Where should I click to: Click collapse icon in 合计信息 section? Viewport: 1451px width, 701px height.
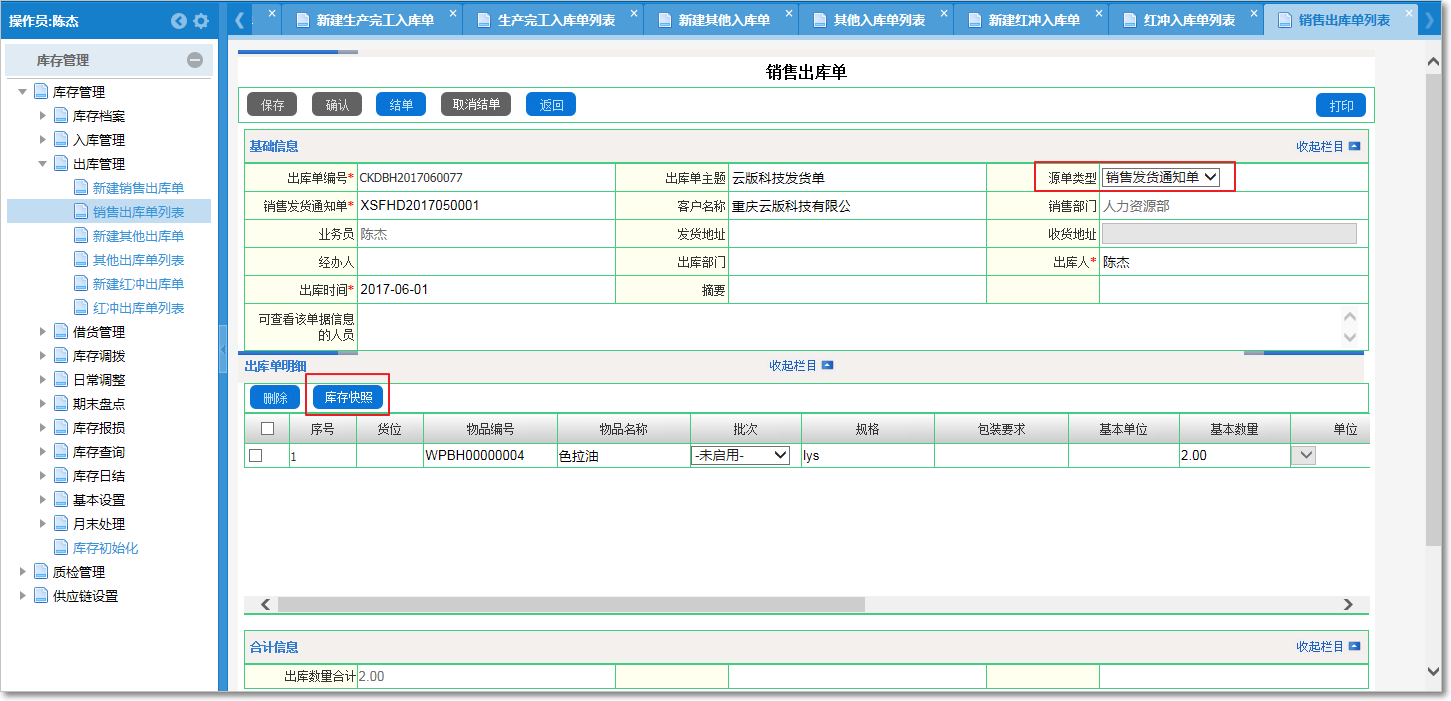[1354, 647]
